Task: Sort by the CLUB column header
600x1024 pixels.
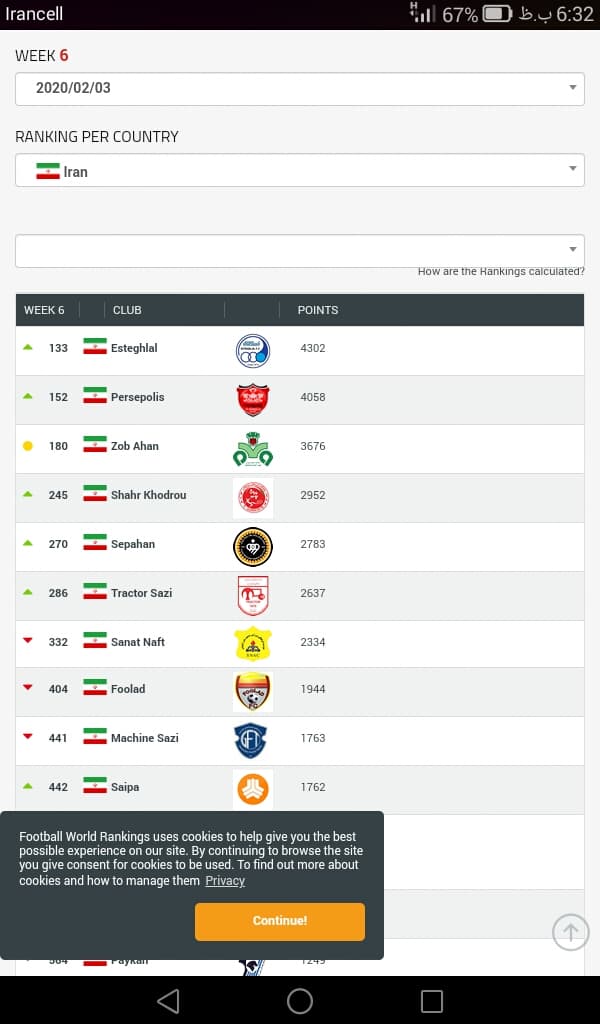Action: click(127, 310)
